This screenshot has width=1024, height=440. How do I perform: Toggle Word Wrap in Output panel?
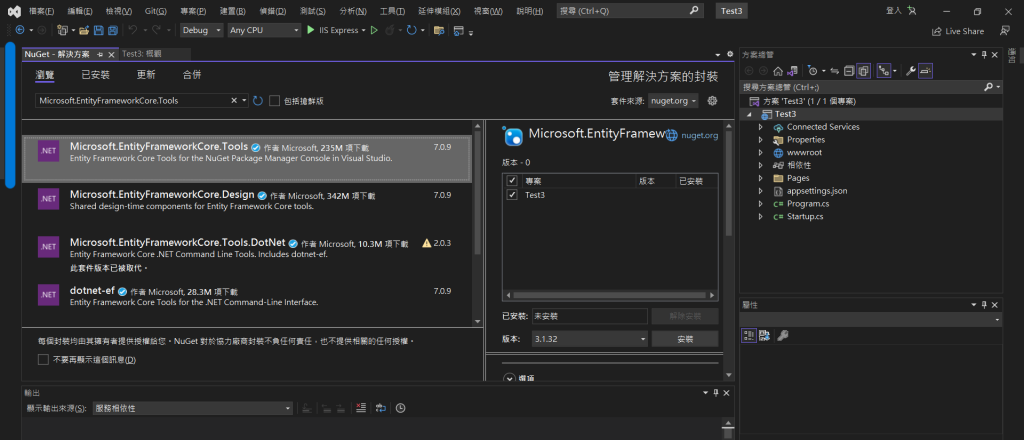click(381, 408)
